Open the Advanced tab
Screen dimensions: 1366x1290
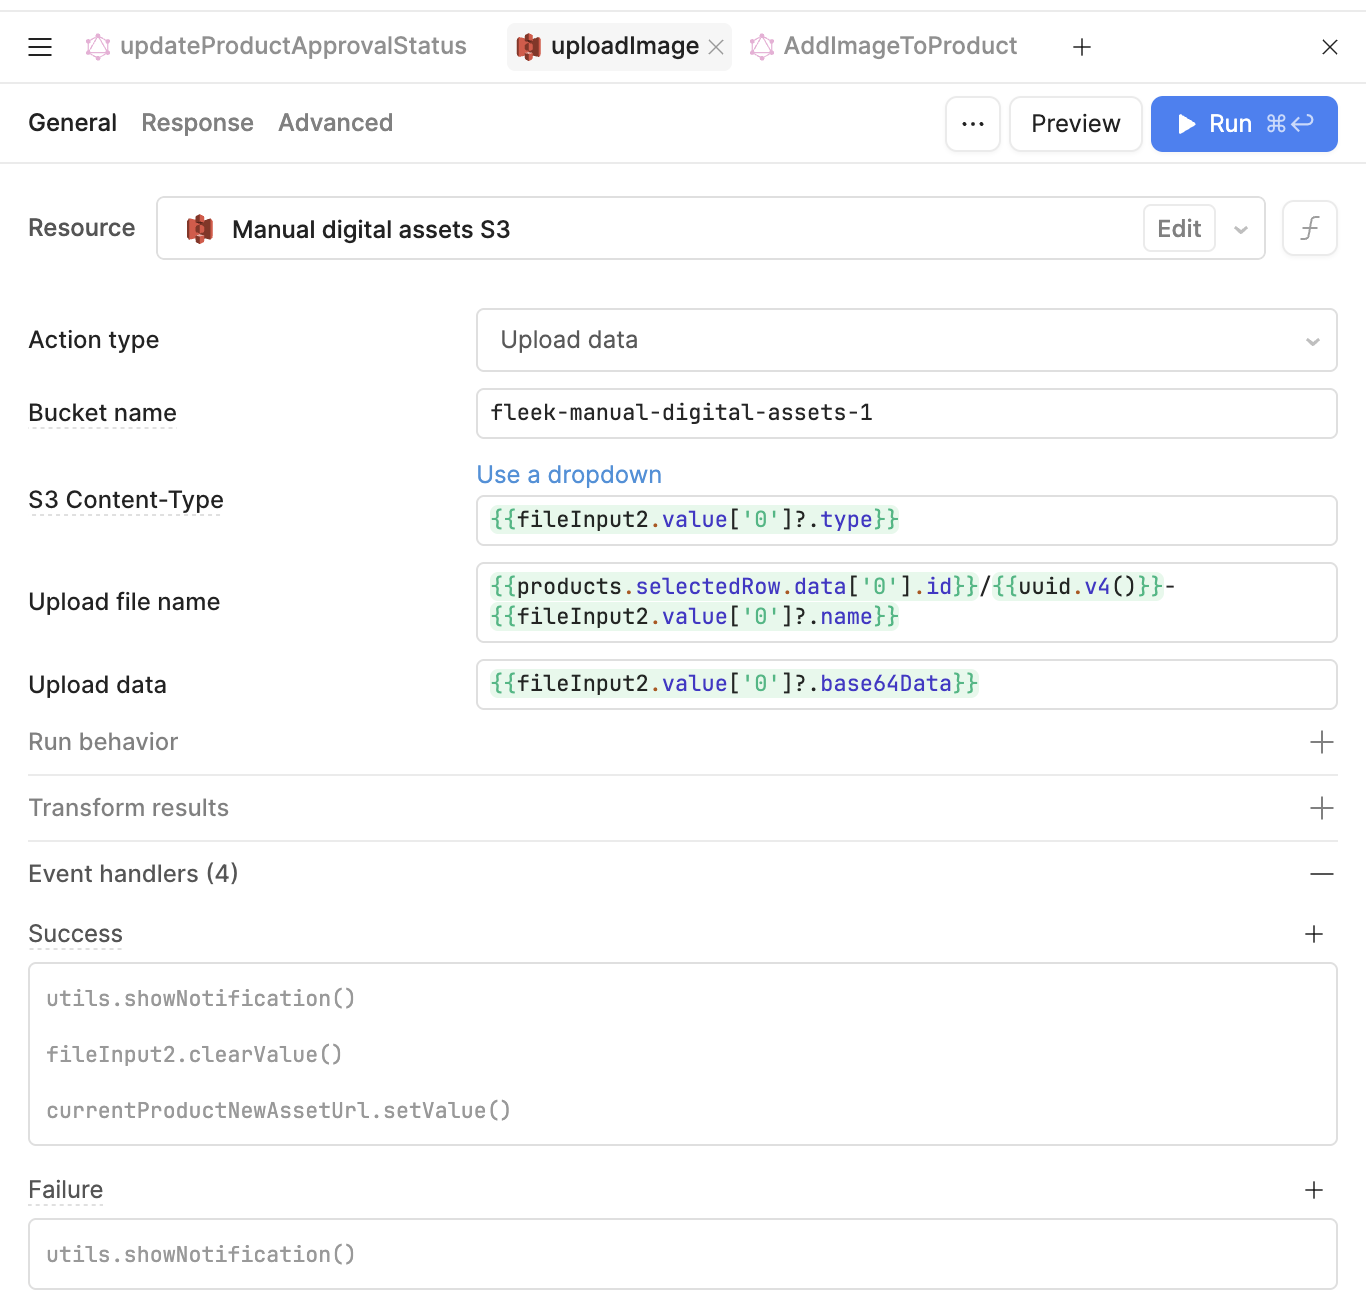coord(335,123)
